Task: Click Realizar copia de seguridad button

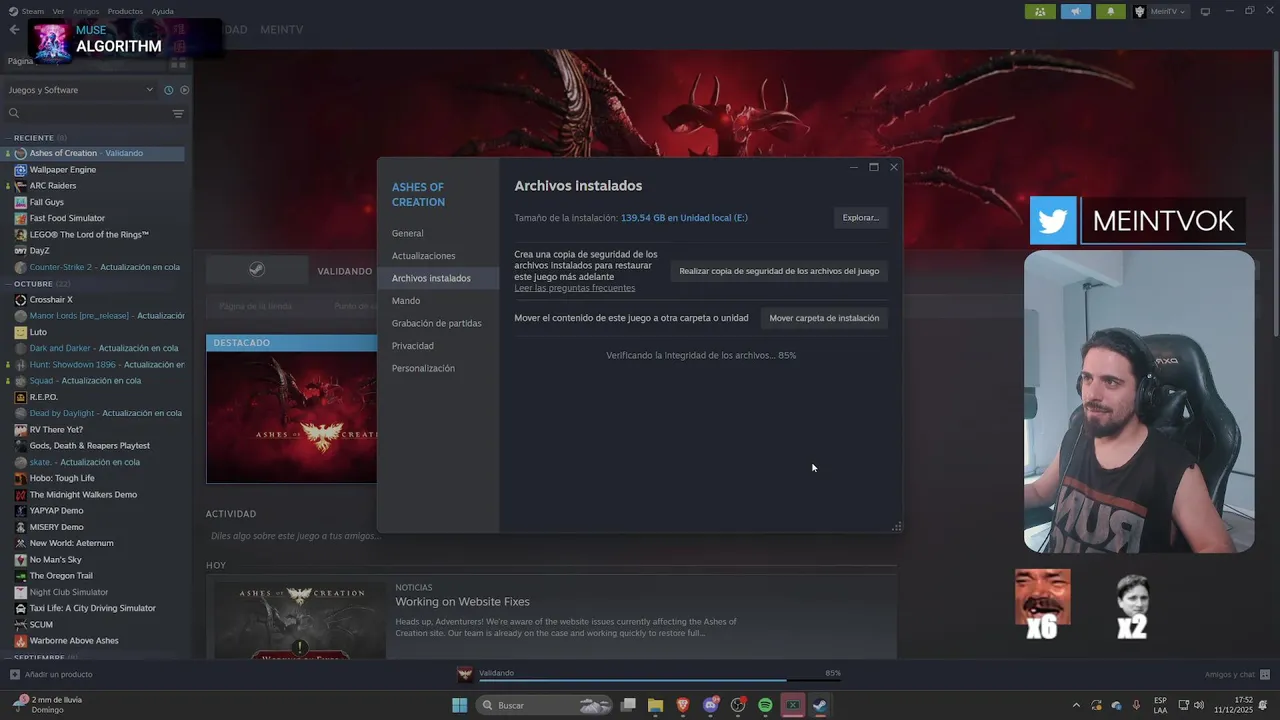Action: click(779, 271)
